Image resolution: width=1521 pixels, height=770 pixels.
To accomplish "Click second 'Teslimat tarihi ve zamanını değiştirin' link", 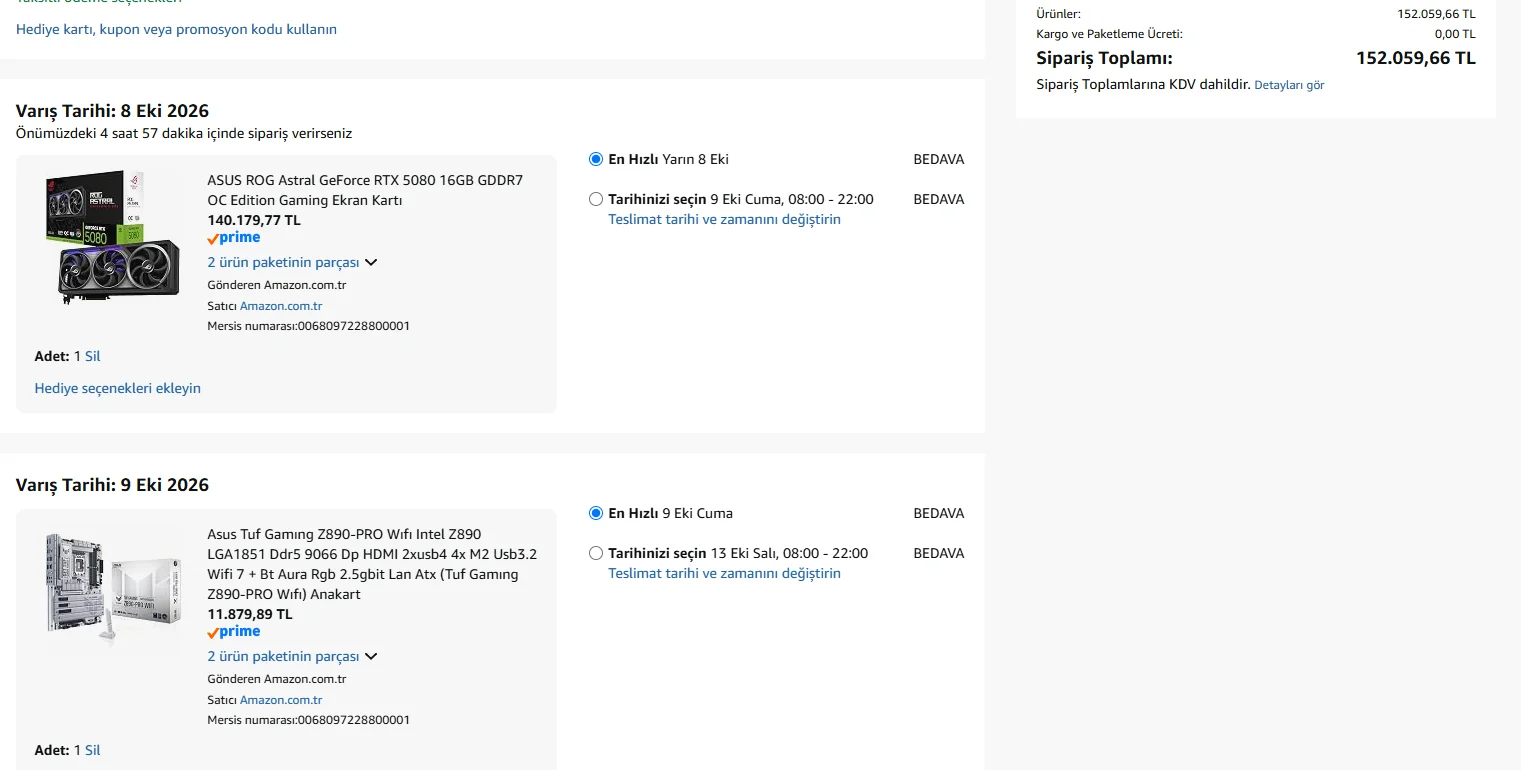I will point(724,573).
